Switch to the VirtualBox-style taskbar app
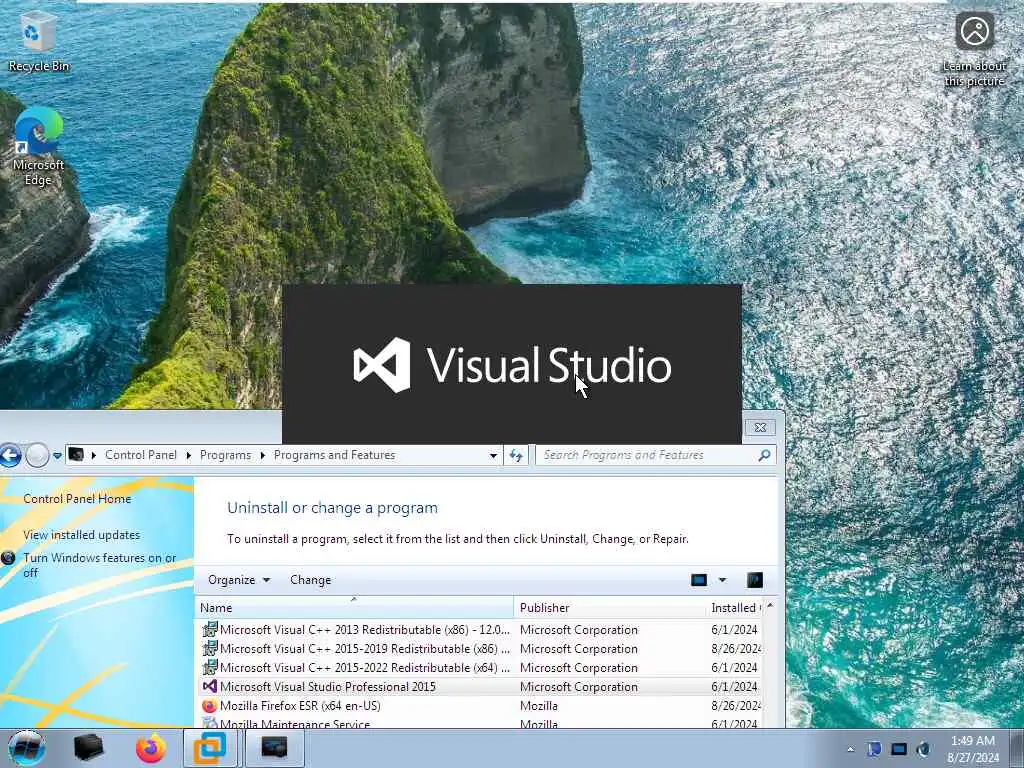 pos(210,748)
